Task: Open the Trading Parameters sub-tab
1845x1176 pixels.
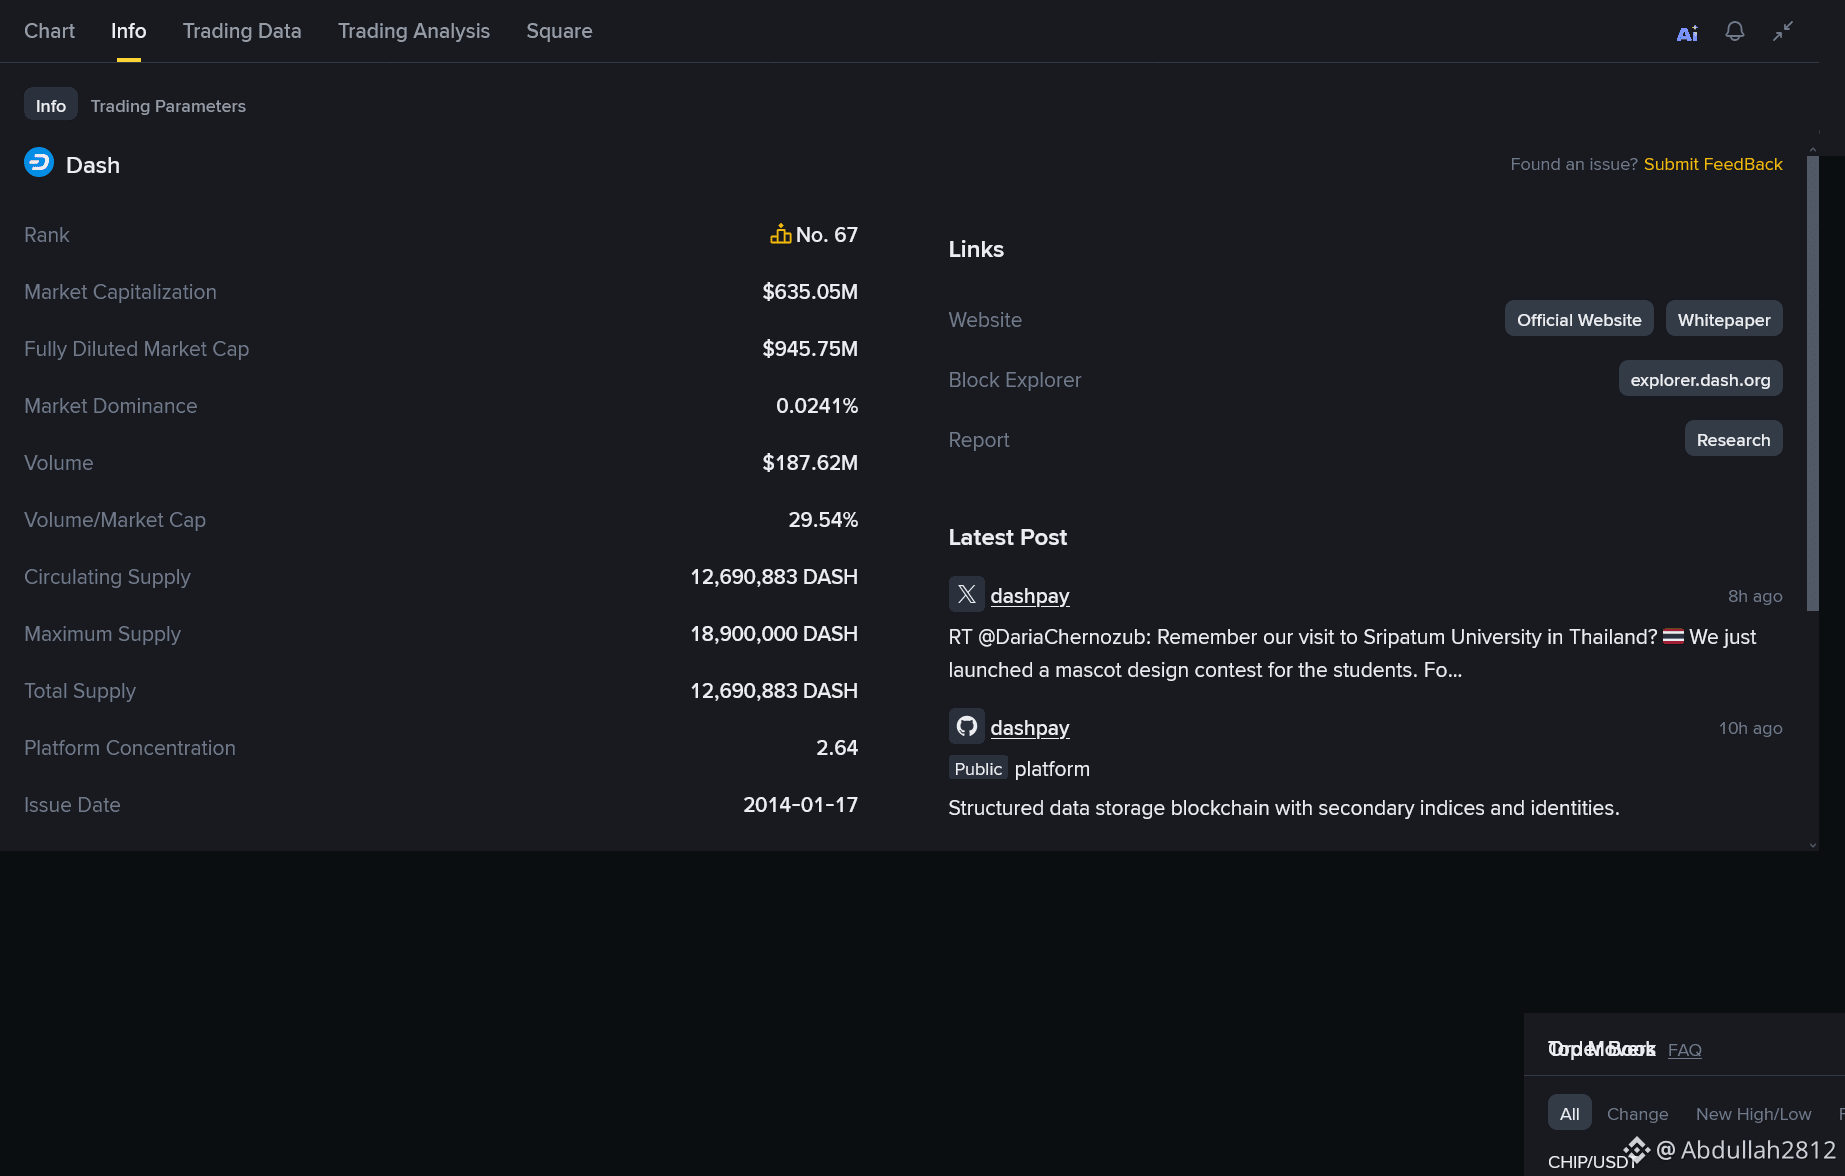Action: 168,106
